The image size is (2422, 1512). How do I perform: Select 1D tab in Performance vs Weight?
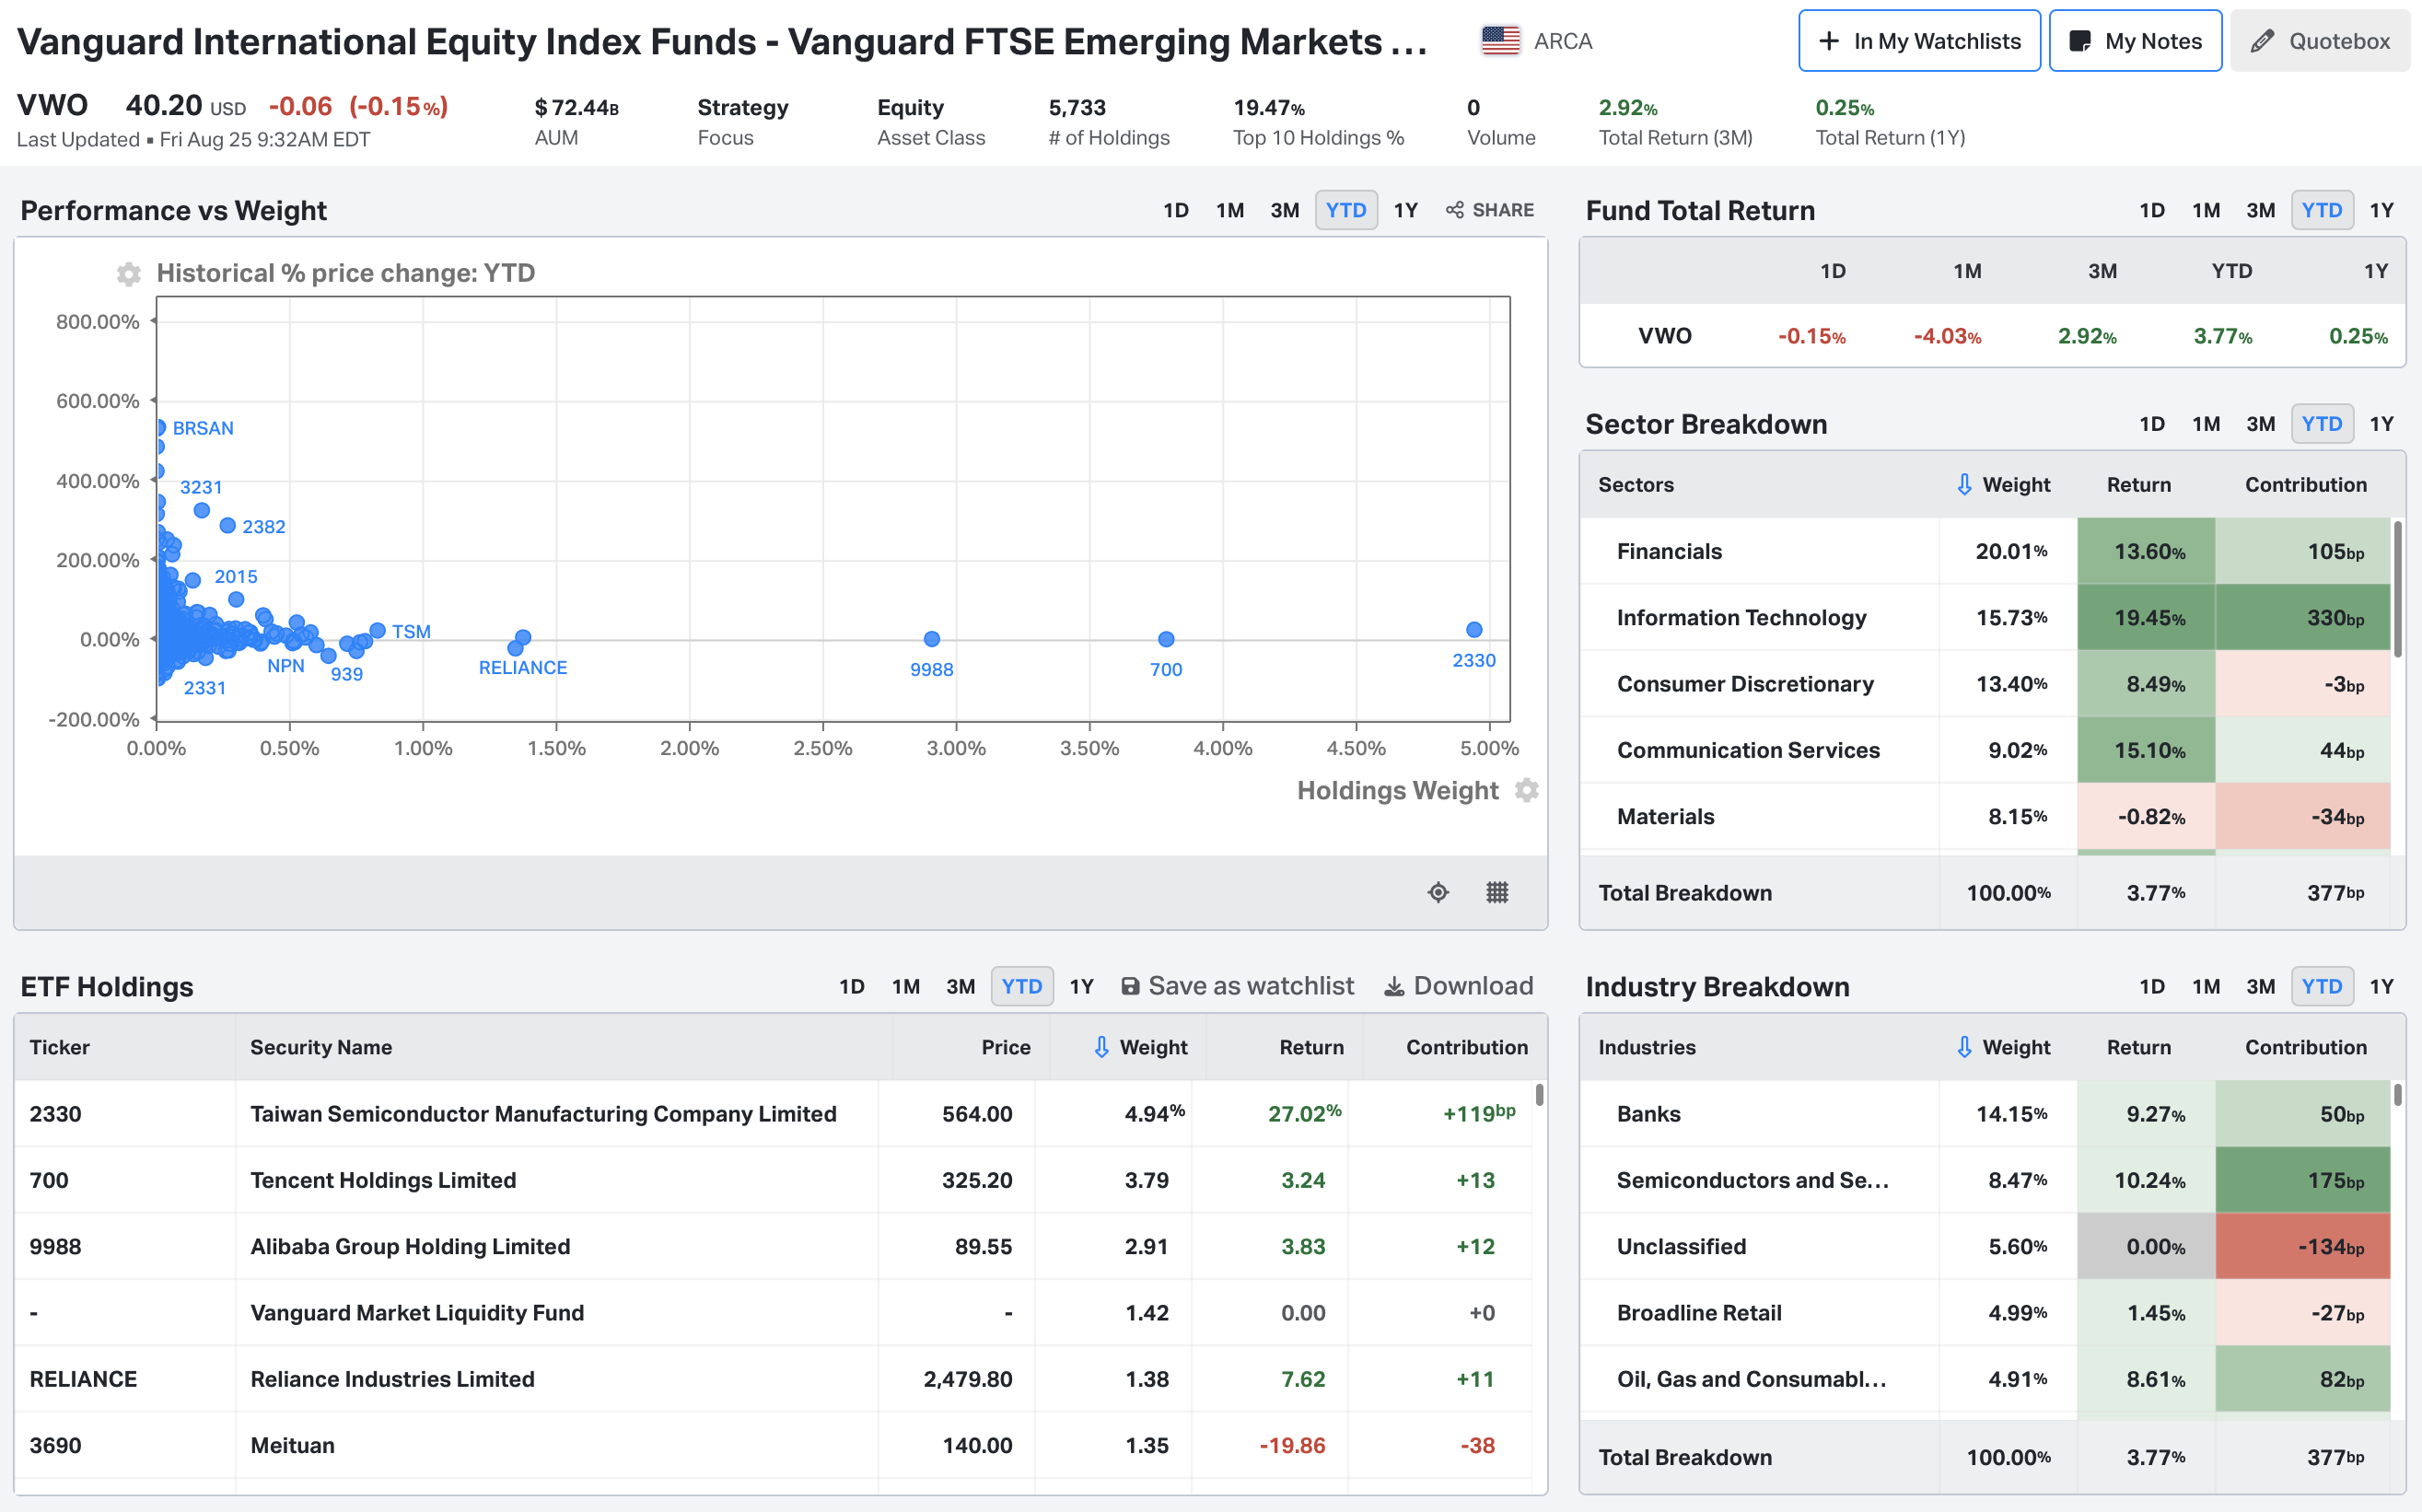click(x=1176, y=210)
